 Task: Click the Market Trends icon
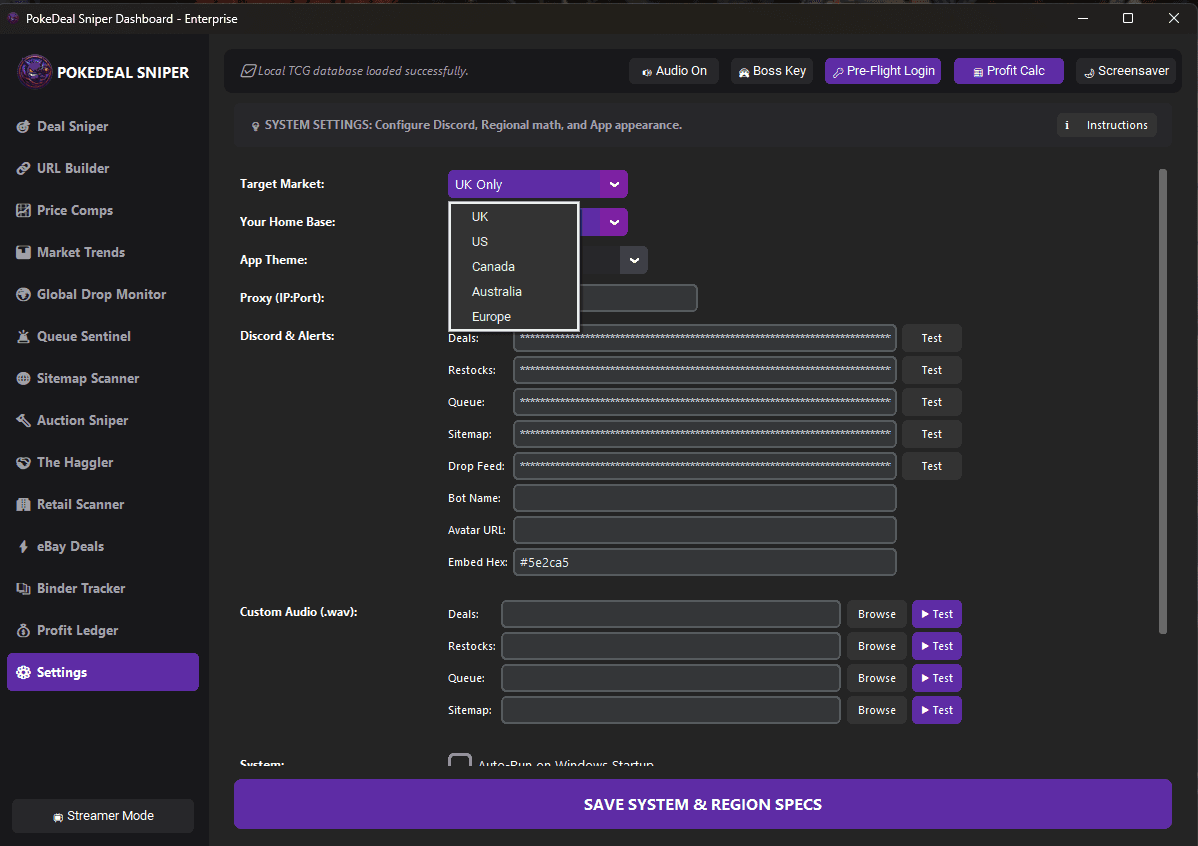click(24, 253)
